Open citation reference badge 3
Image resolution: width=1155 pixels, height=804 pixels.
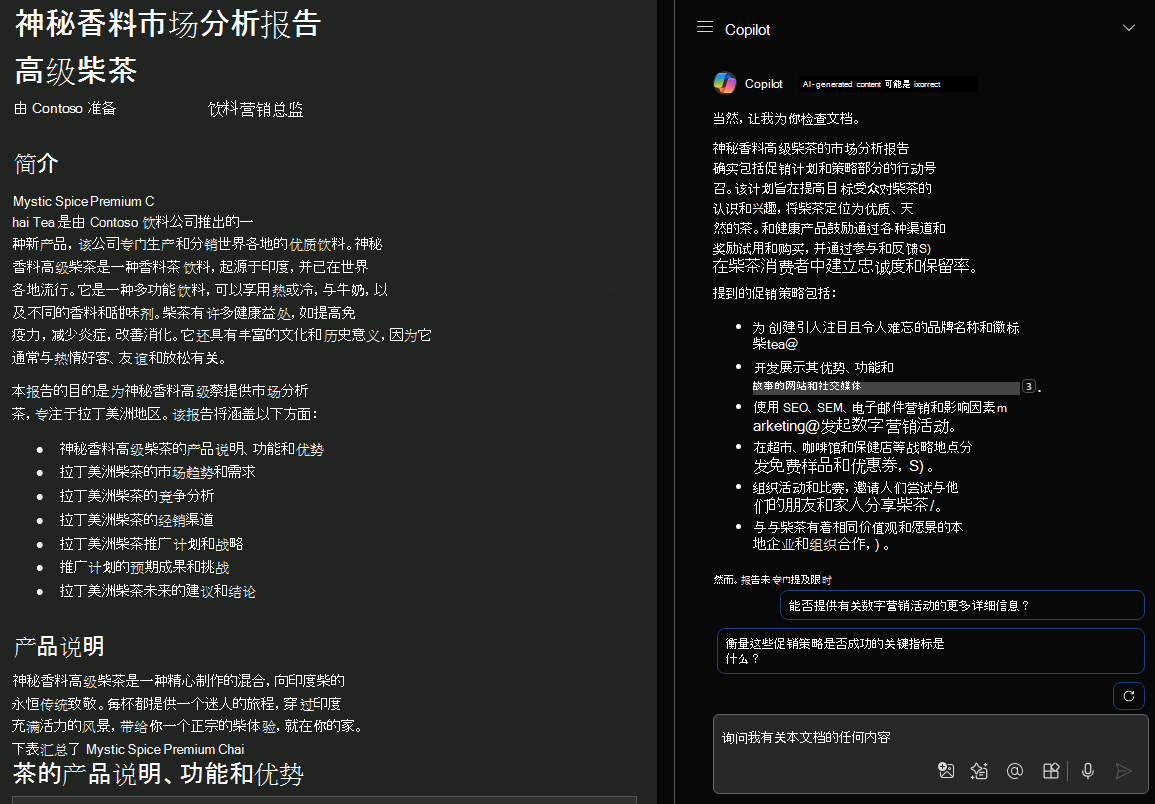point(1029,386)
